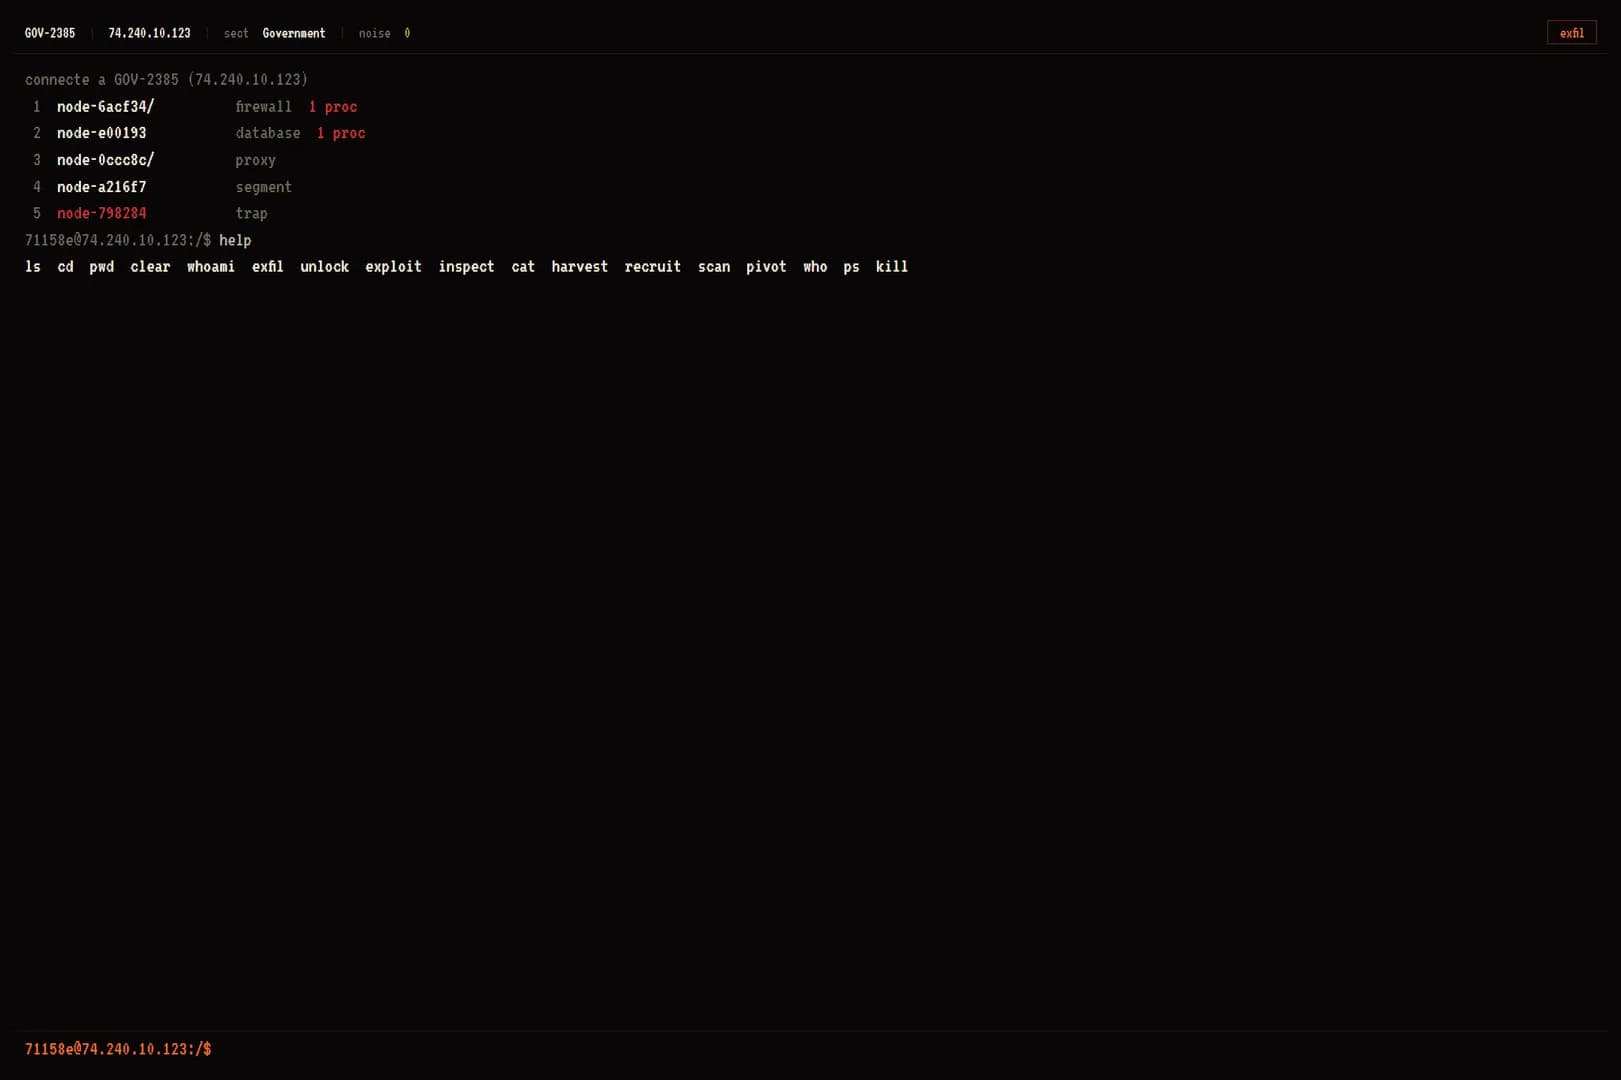This screenshot has width=1621, height=1080.
Task: Select red node-798284 trap entry
Action: click(101, 213)
